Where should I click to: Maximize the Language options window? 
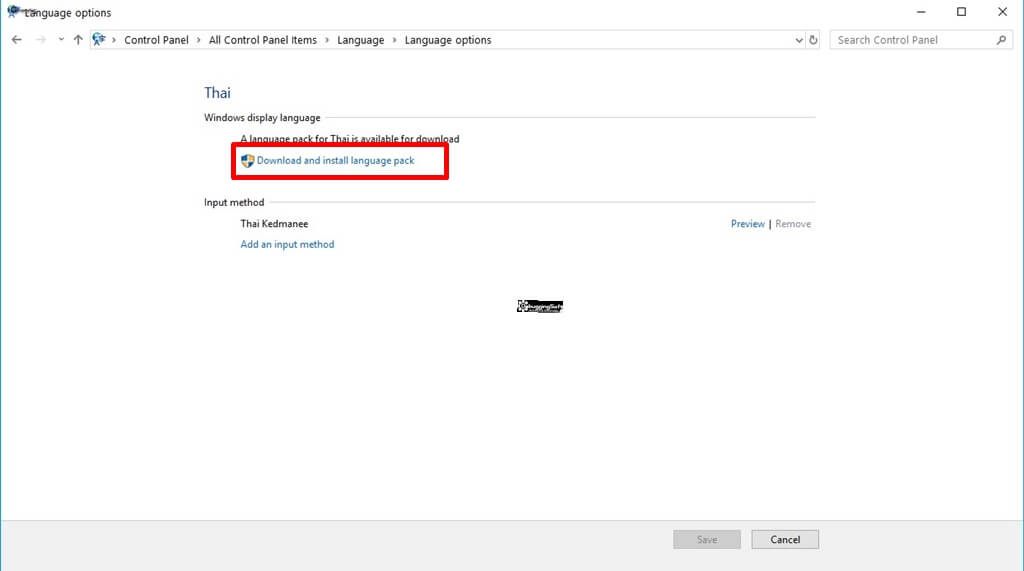tap(961, 12)
